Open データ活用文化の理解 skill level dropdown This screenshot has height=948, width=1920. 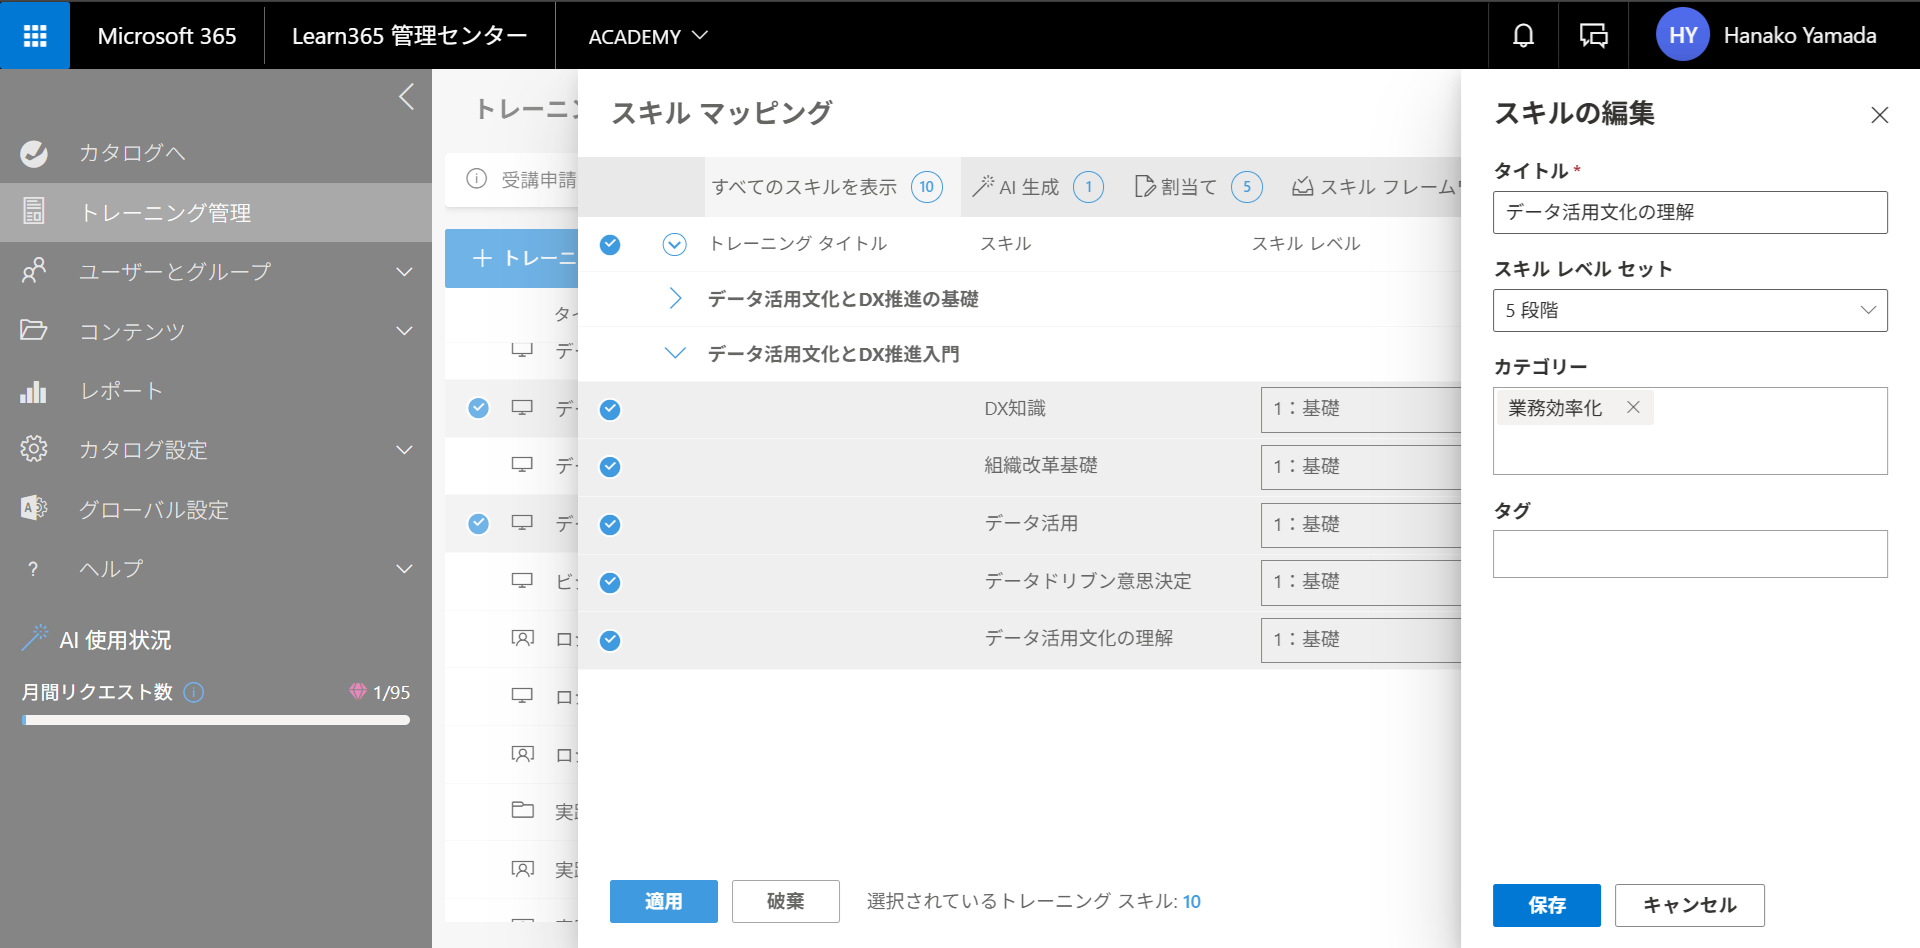[x=1361, y=640]
